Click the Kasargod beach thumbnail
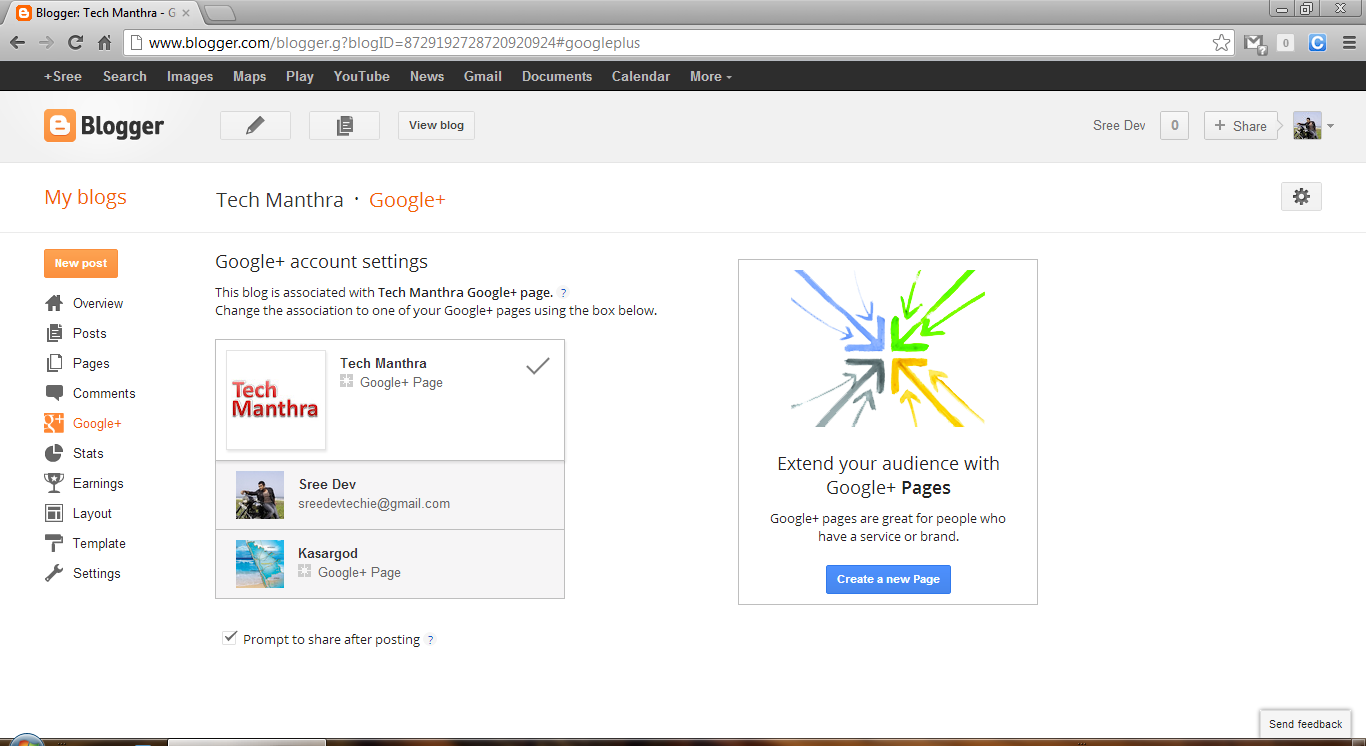The image size is (1366, 746). [x=260, y=564]
